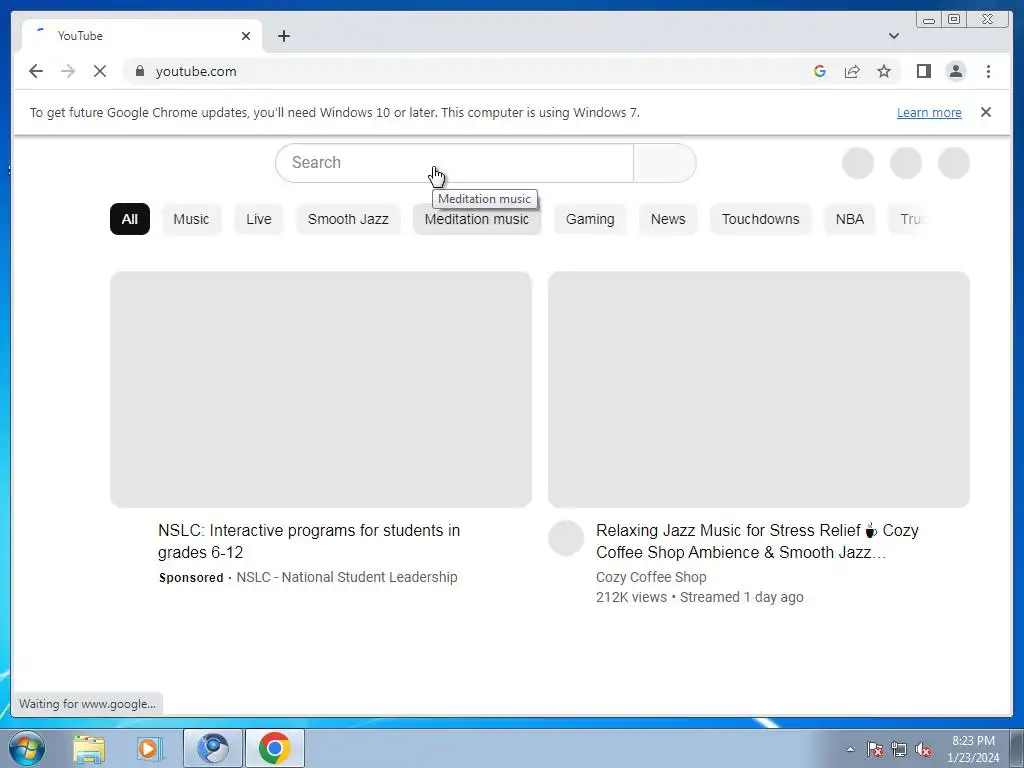Click the YouTube address bar URL
Screen dimensions: 1024x768
pyautogui.click(x=196, y=71)
